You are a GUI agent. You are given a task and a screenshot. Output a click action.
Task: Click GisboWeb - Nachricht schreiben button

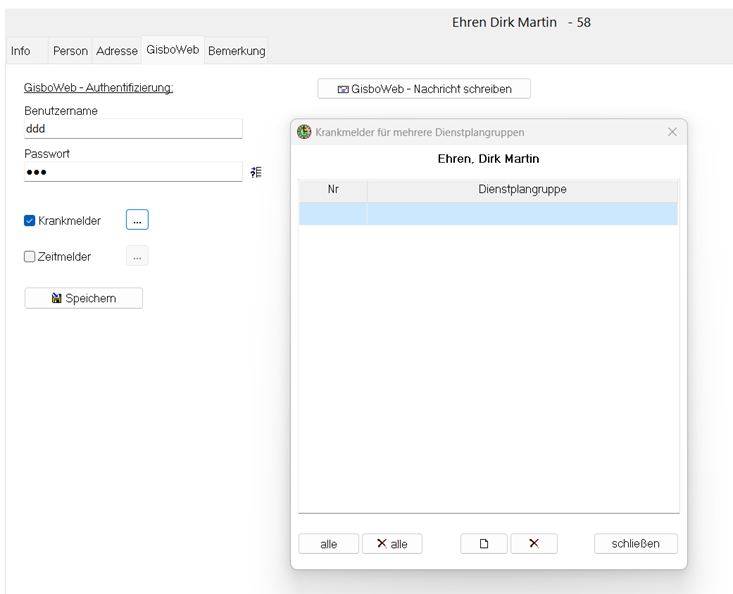click(x=424, y=89)
